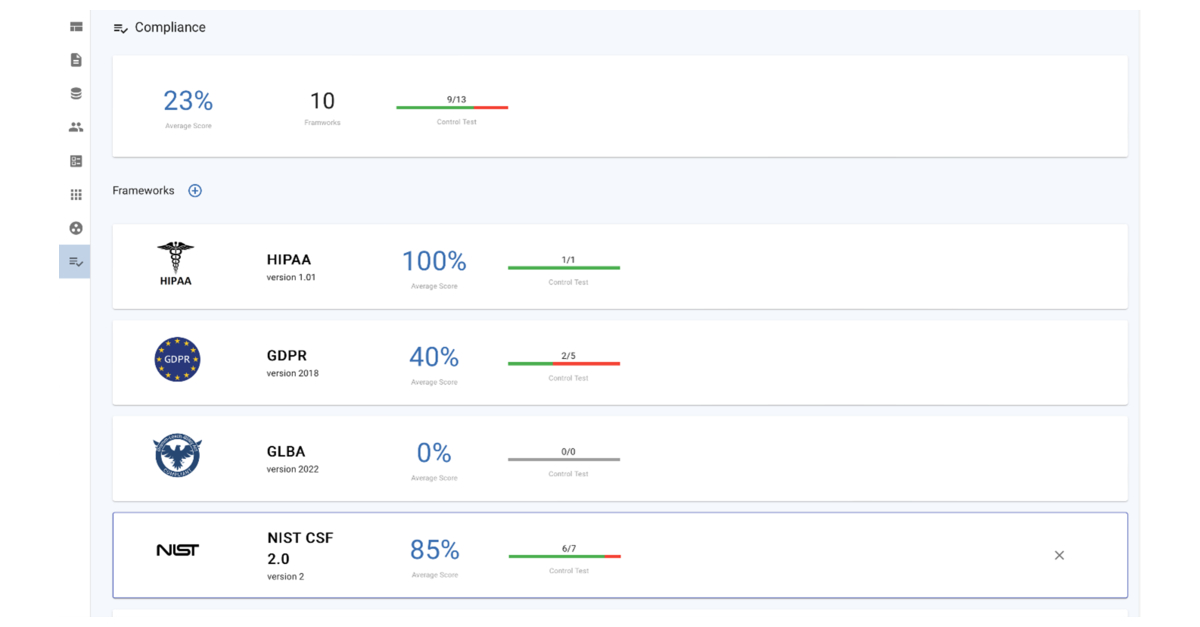Open the circular support sidebar icon
Screen dimensions: 1200x627
(x=76, y=228)
